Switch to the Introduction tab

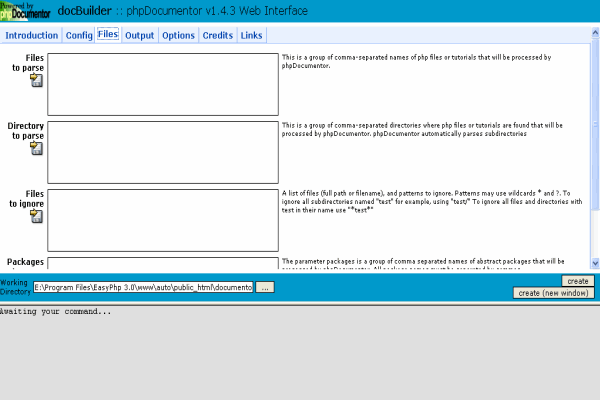click(x=32, y=35)
